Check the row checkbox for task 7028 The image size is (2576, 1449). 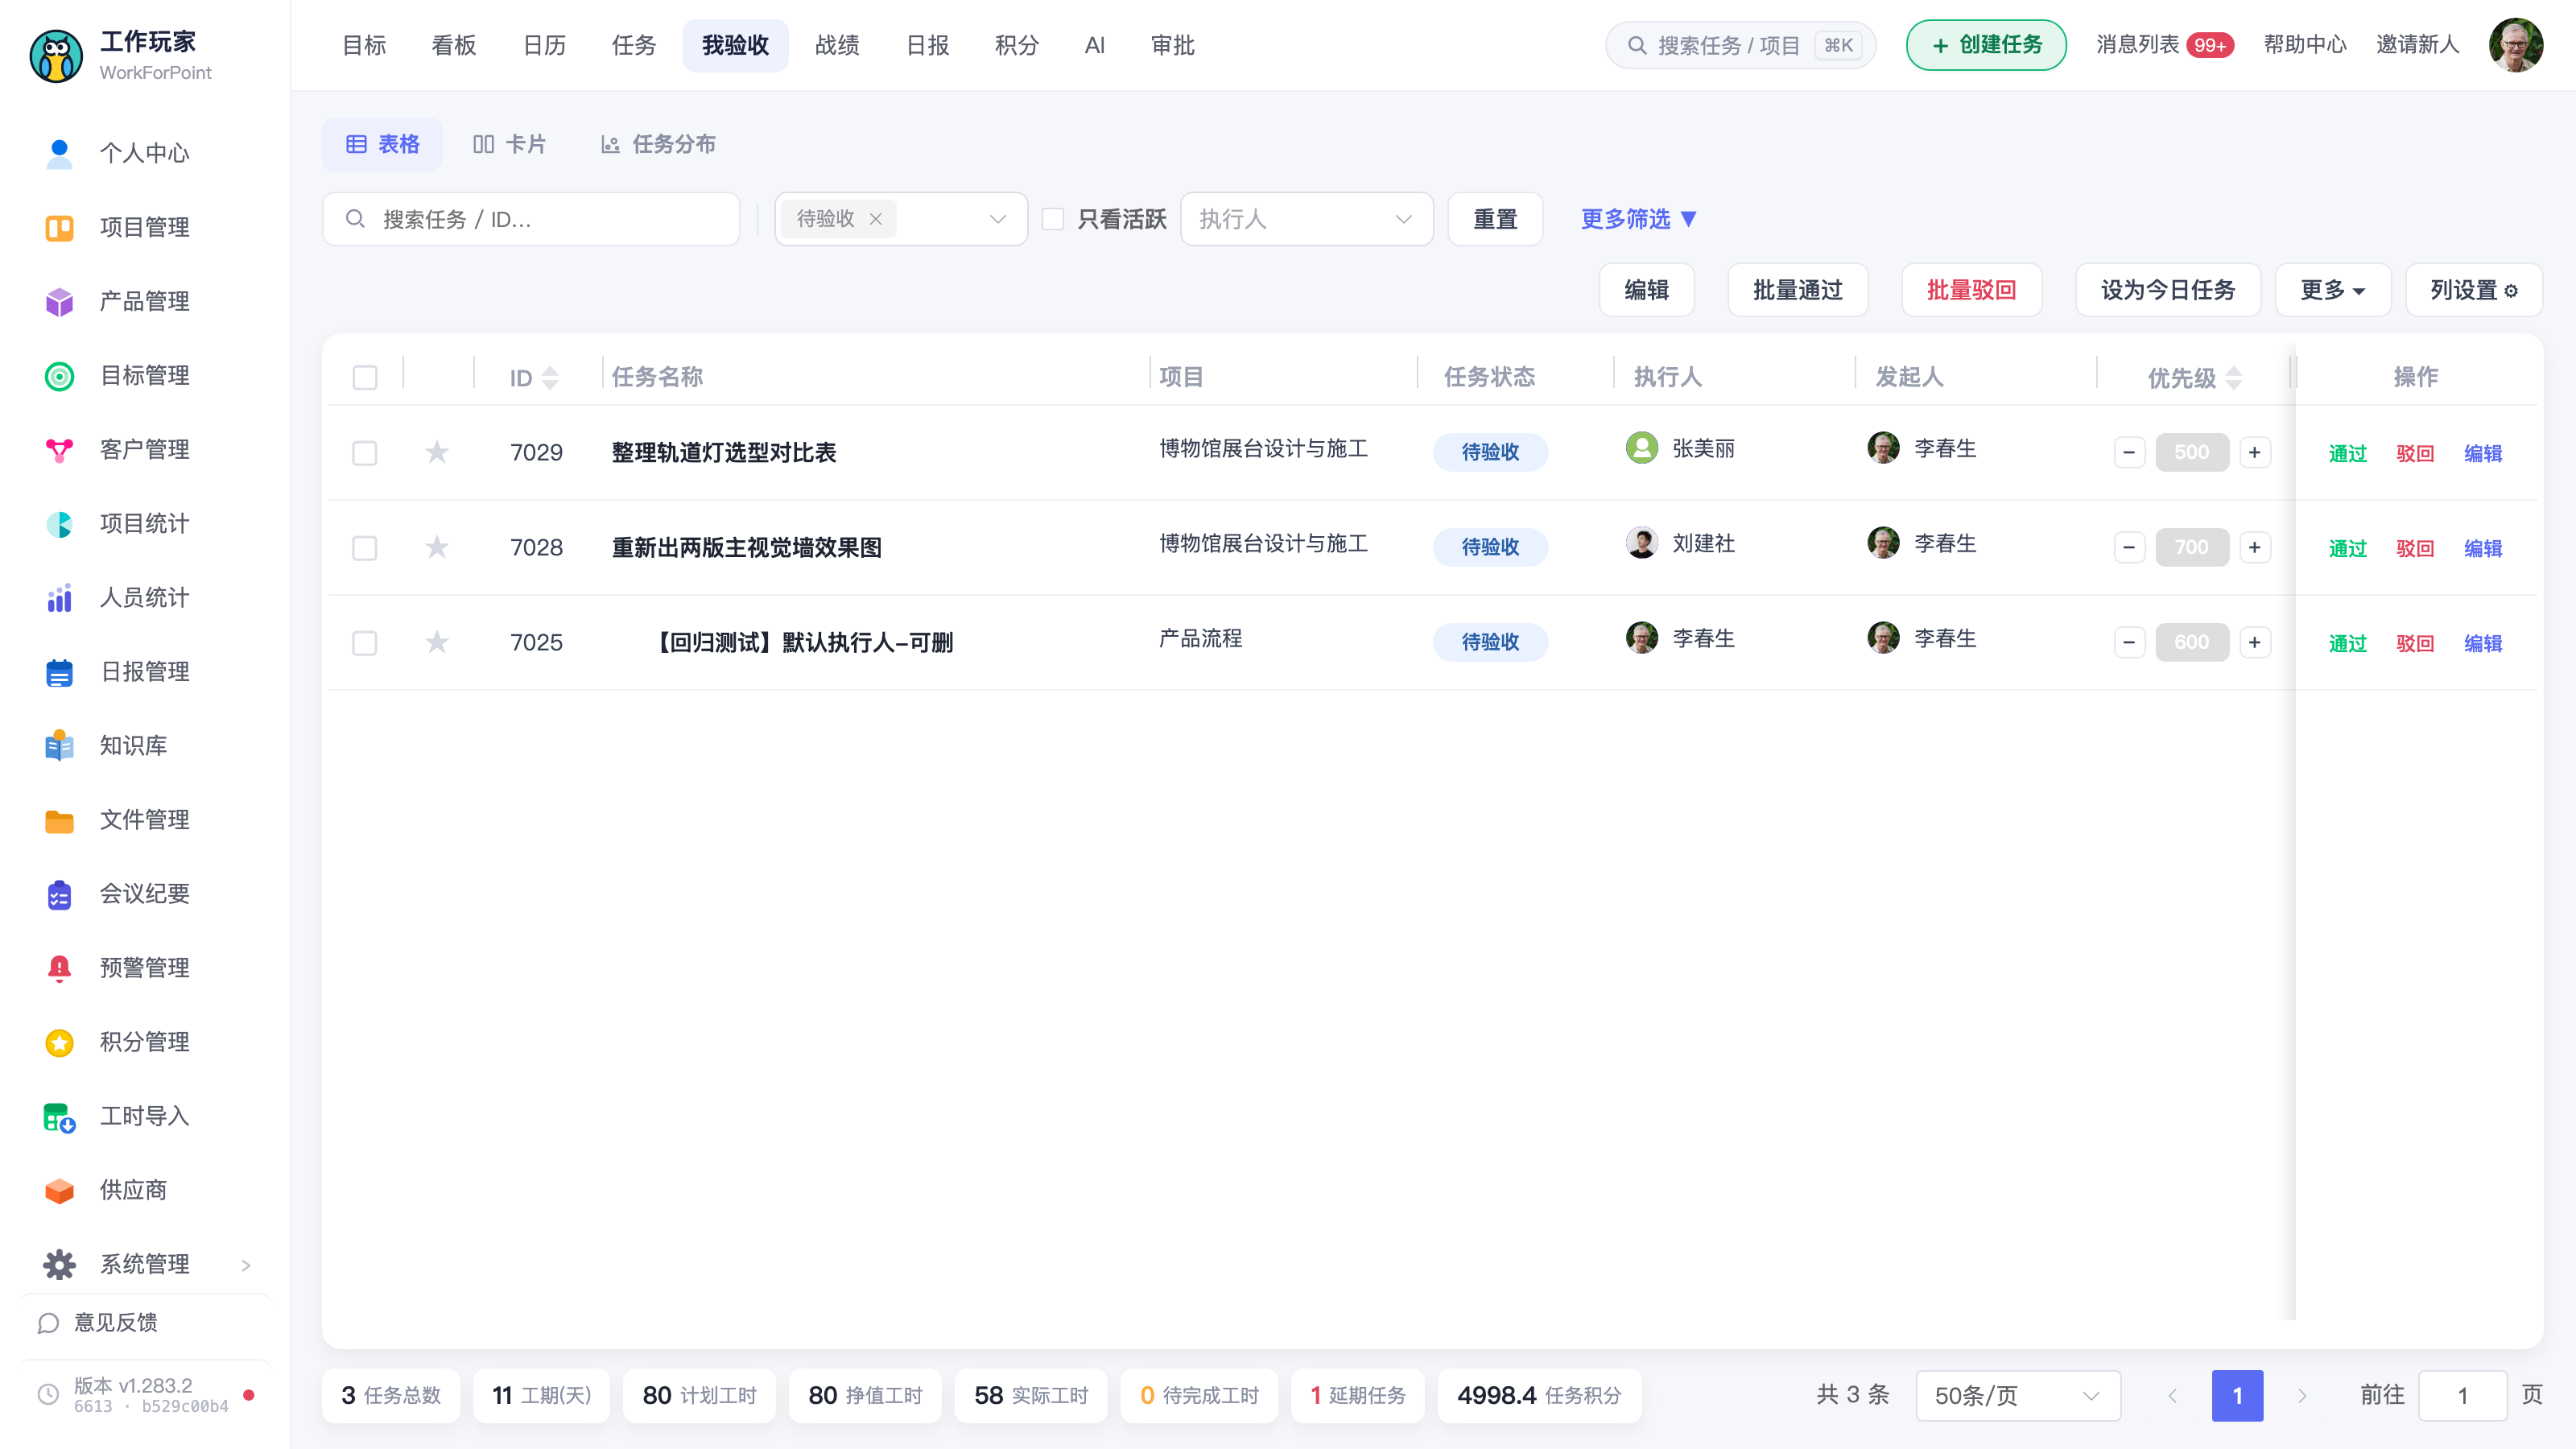365,548
